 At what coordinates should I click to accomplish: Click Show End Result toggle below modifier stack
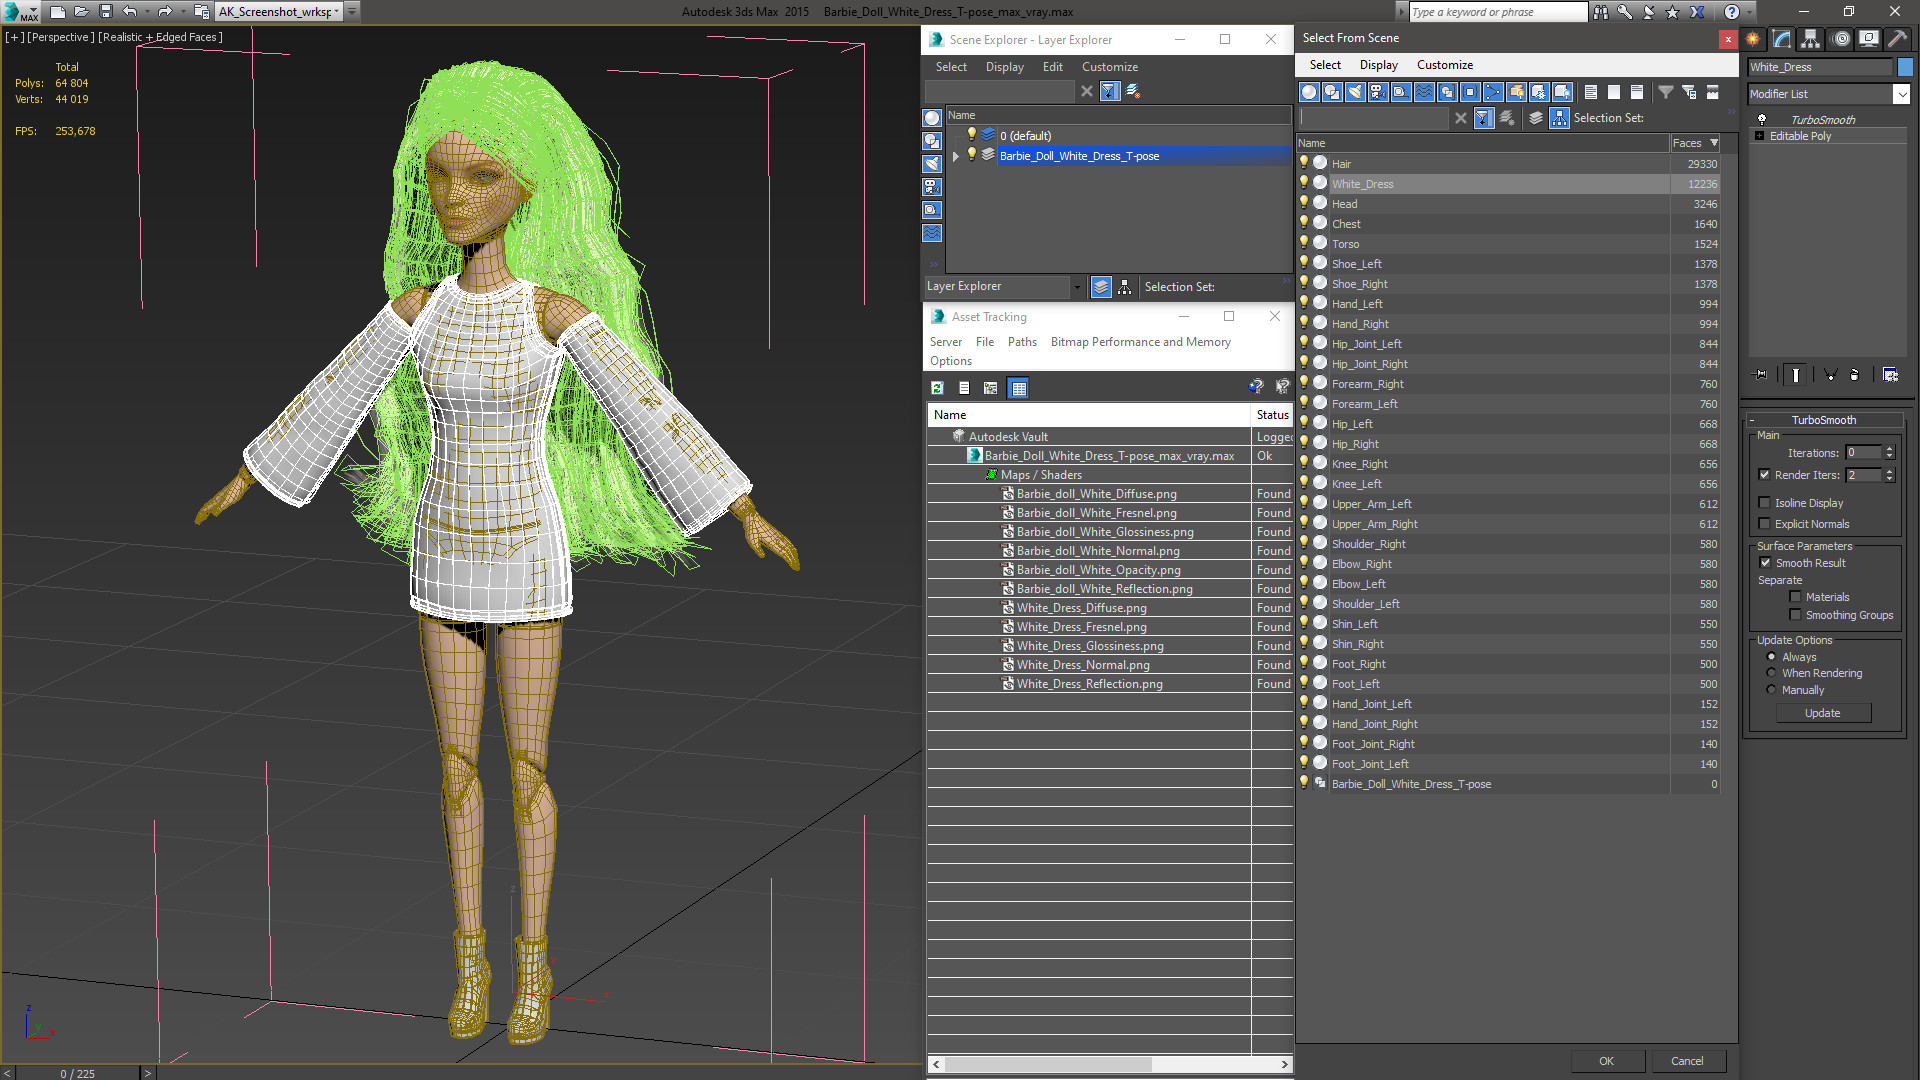point(1796,374)
